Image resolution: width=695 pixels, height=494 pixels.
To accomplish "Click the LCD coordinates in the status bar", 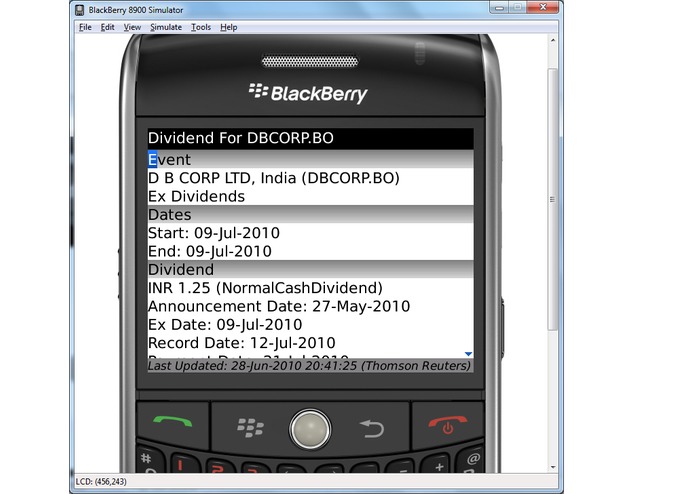I will tap(101, 481).
